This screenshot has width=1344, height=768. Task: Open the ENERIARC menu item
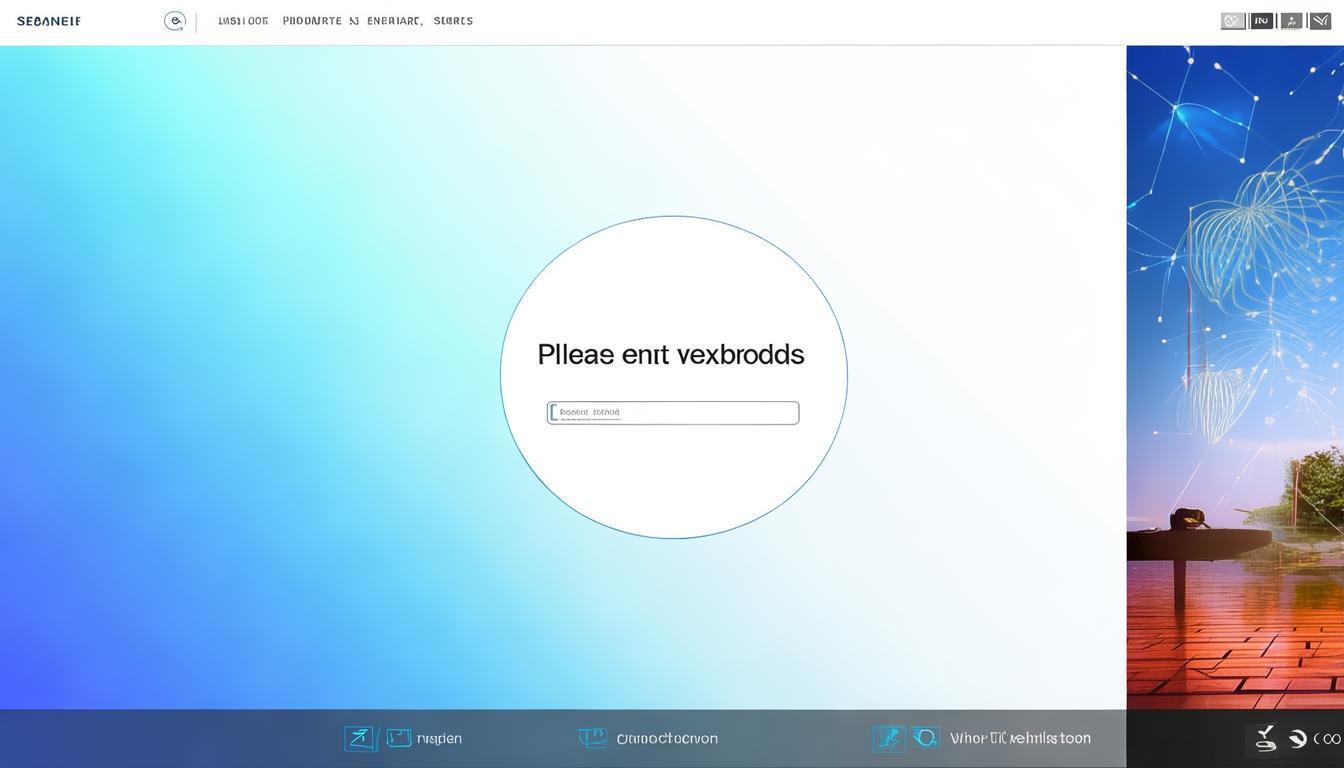pos(395,21)
